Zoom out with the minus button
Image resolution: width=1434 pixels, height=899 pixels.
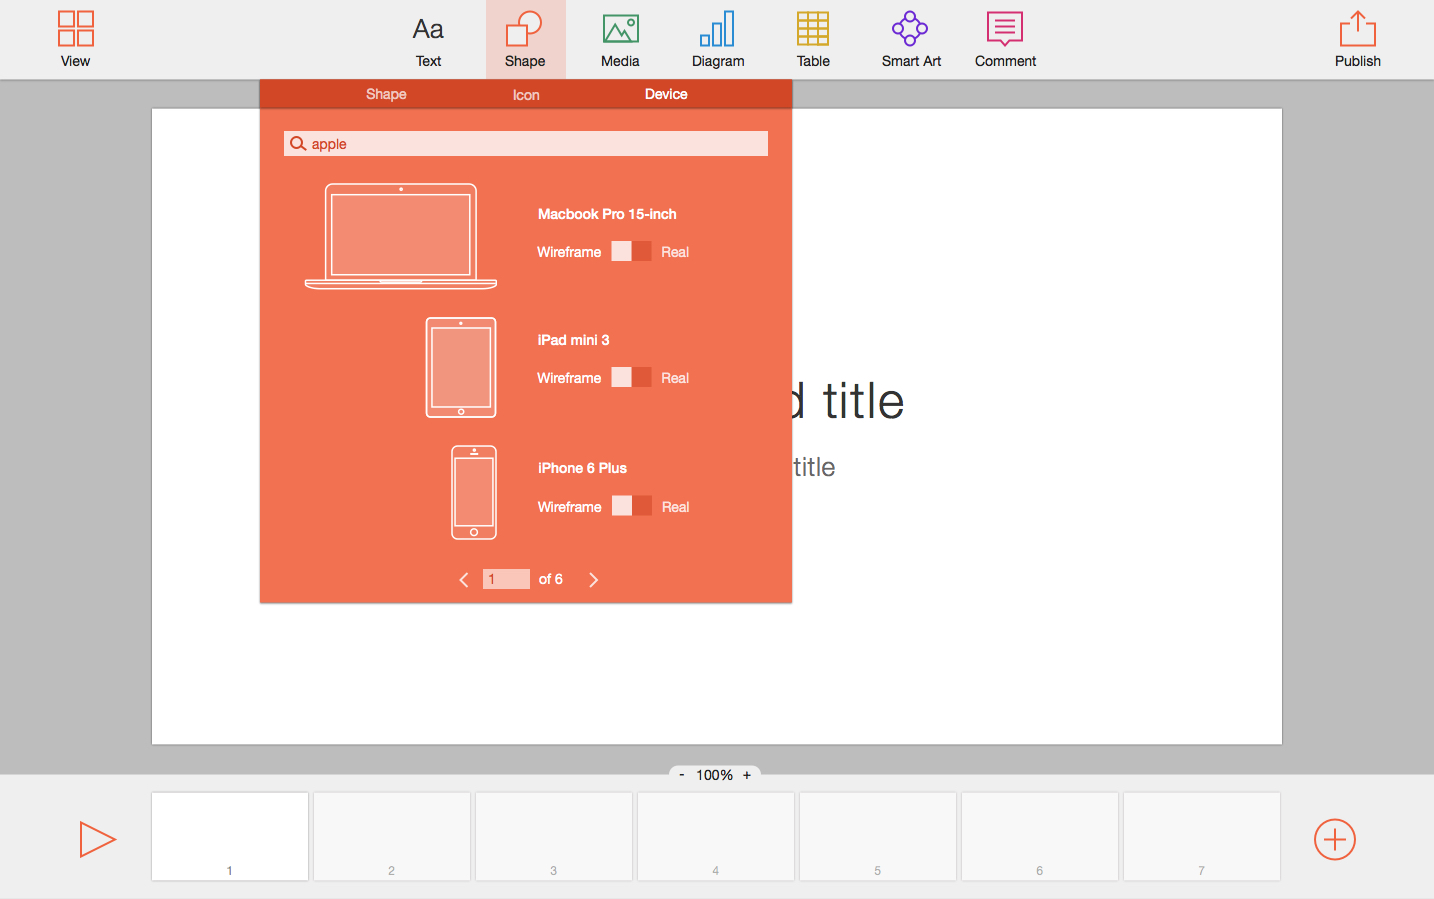tap(682, 775)
